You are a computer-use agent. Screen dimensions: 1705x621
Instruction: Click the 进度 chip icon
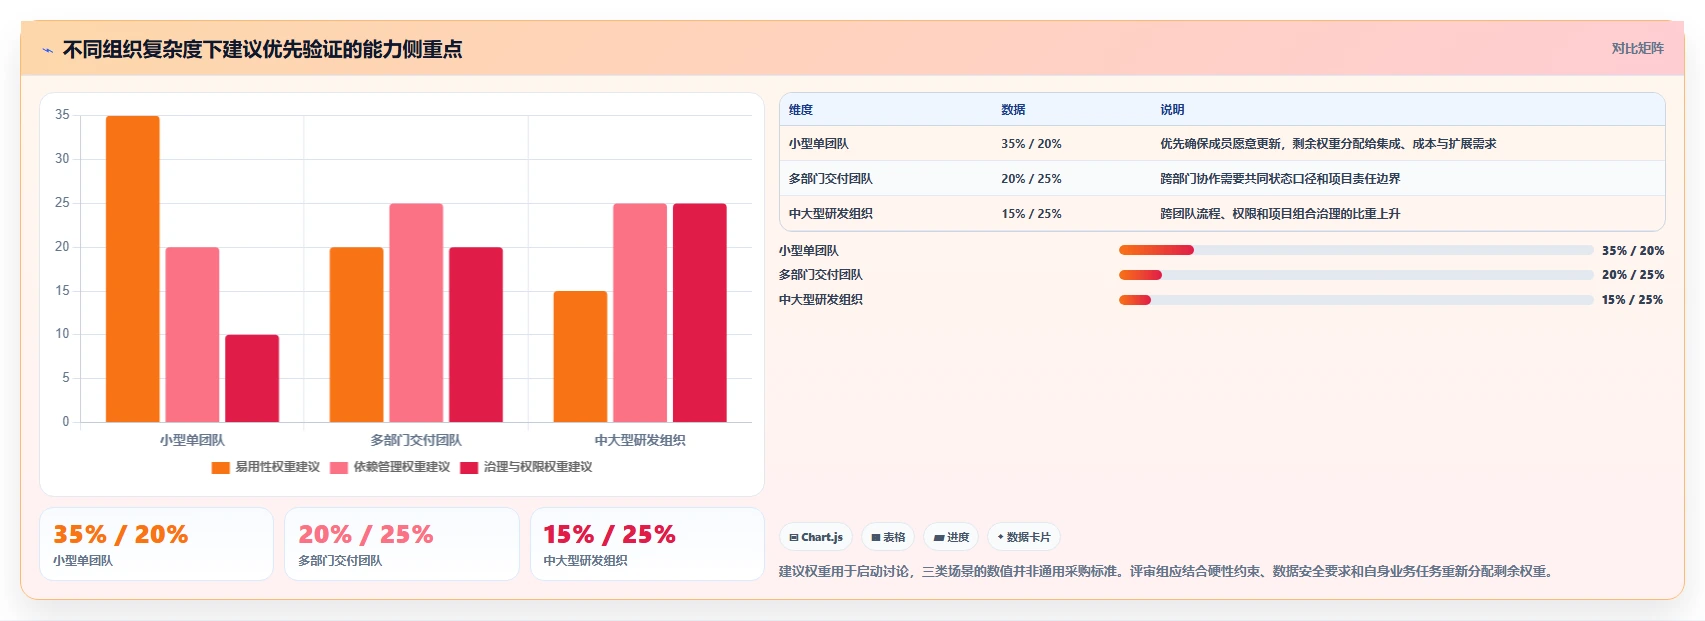click(939, 538)
